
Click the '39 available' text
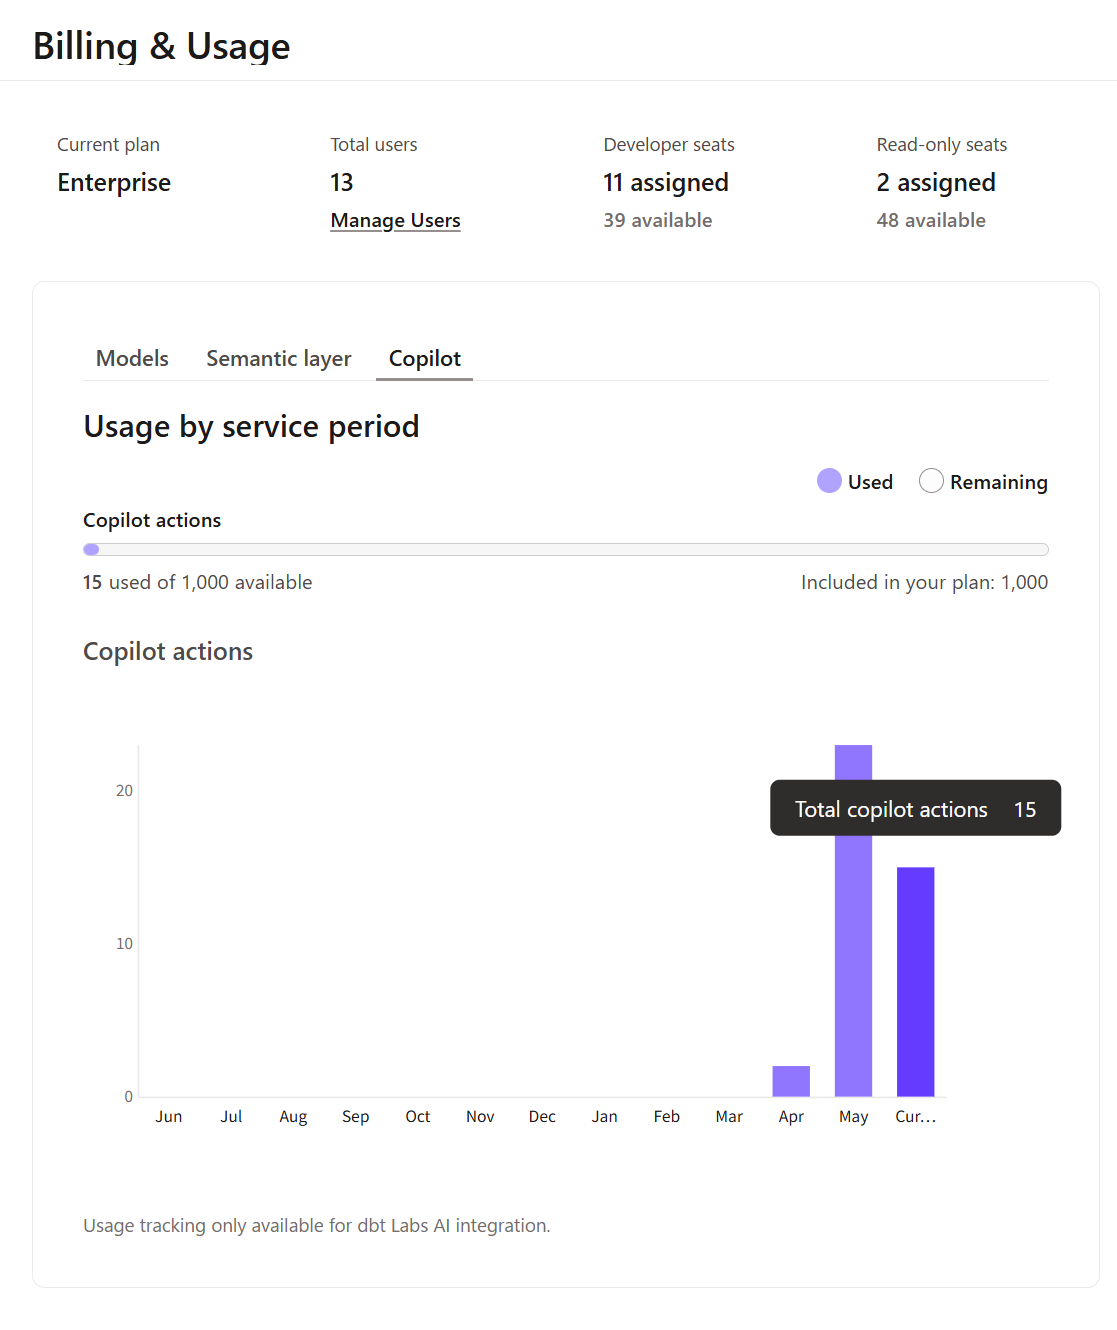click(658, 220)
